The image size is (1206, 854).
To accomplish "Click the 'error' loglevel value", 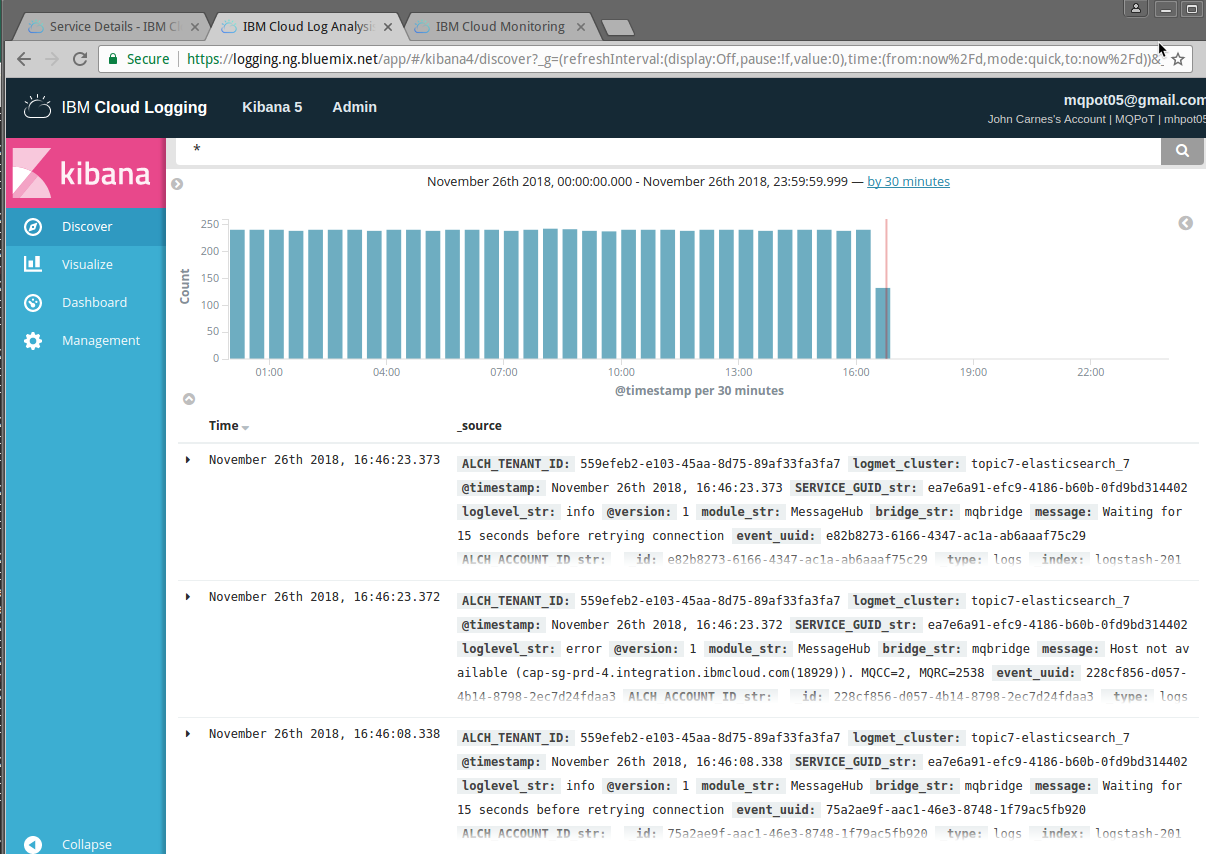I will click(x=584, y=649).
